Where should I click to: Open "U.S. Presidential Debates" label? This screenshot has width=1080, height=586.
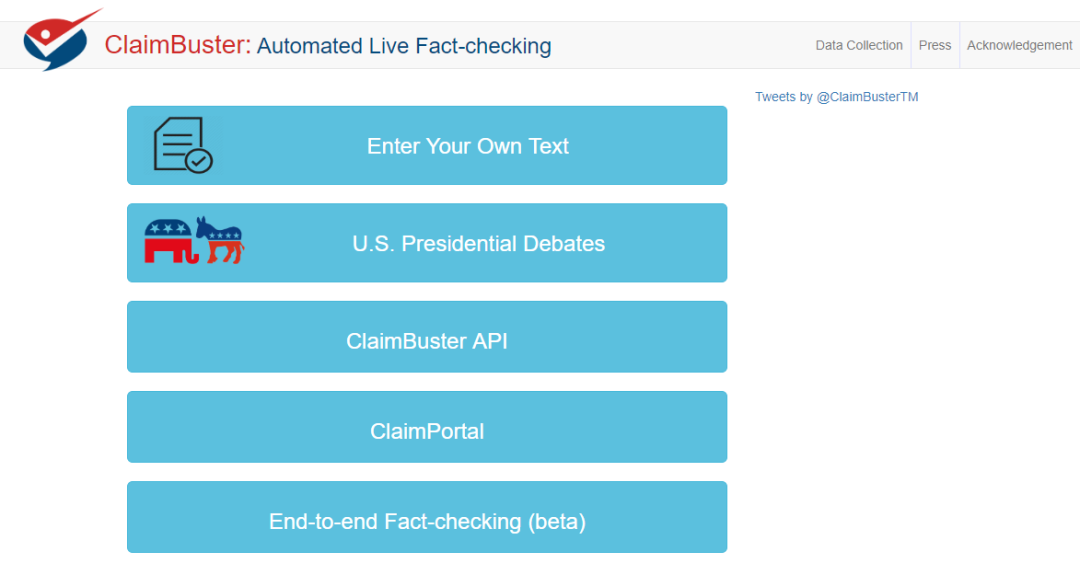pos(478,244)
